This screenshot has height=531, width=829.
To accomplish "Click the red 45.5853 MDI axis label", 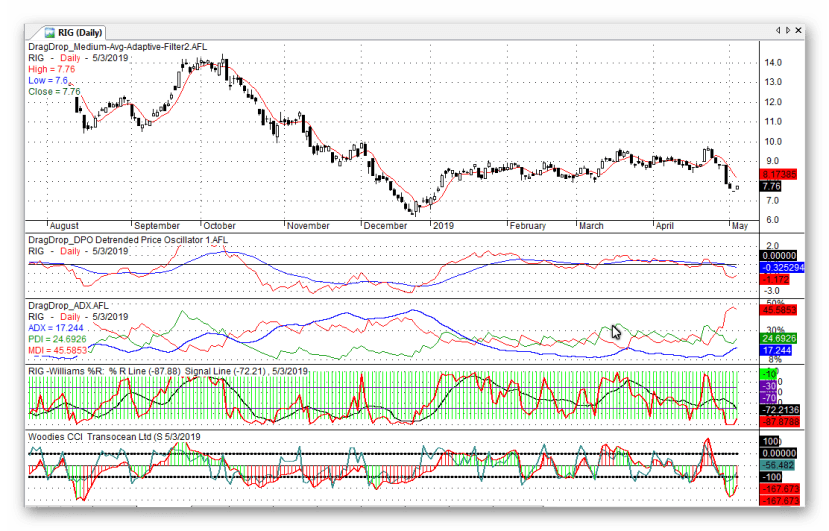I will [778, 310].
